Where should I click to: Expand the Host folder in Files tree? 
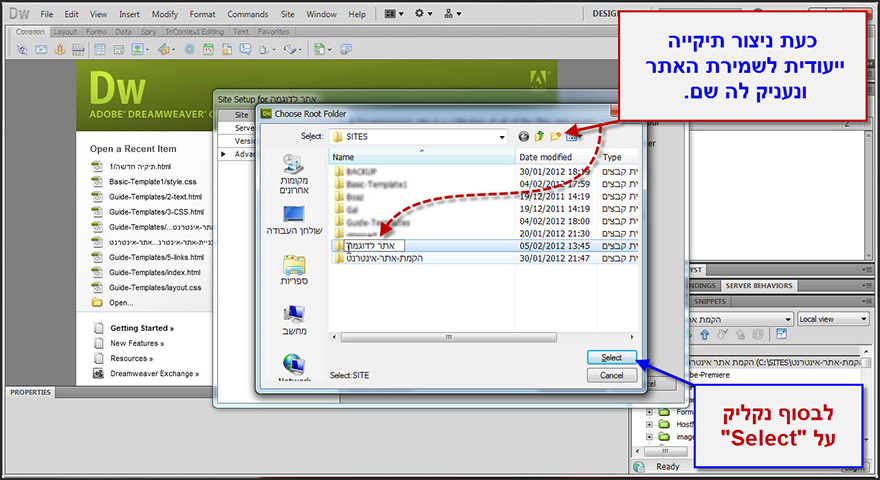point(649,424)
